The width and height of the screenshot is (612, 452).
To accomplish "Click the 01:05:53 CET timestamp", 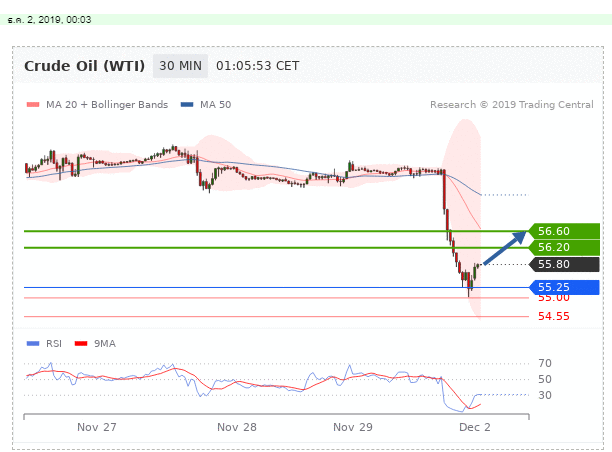I will 258,66.
